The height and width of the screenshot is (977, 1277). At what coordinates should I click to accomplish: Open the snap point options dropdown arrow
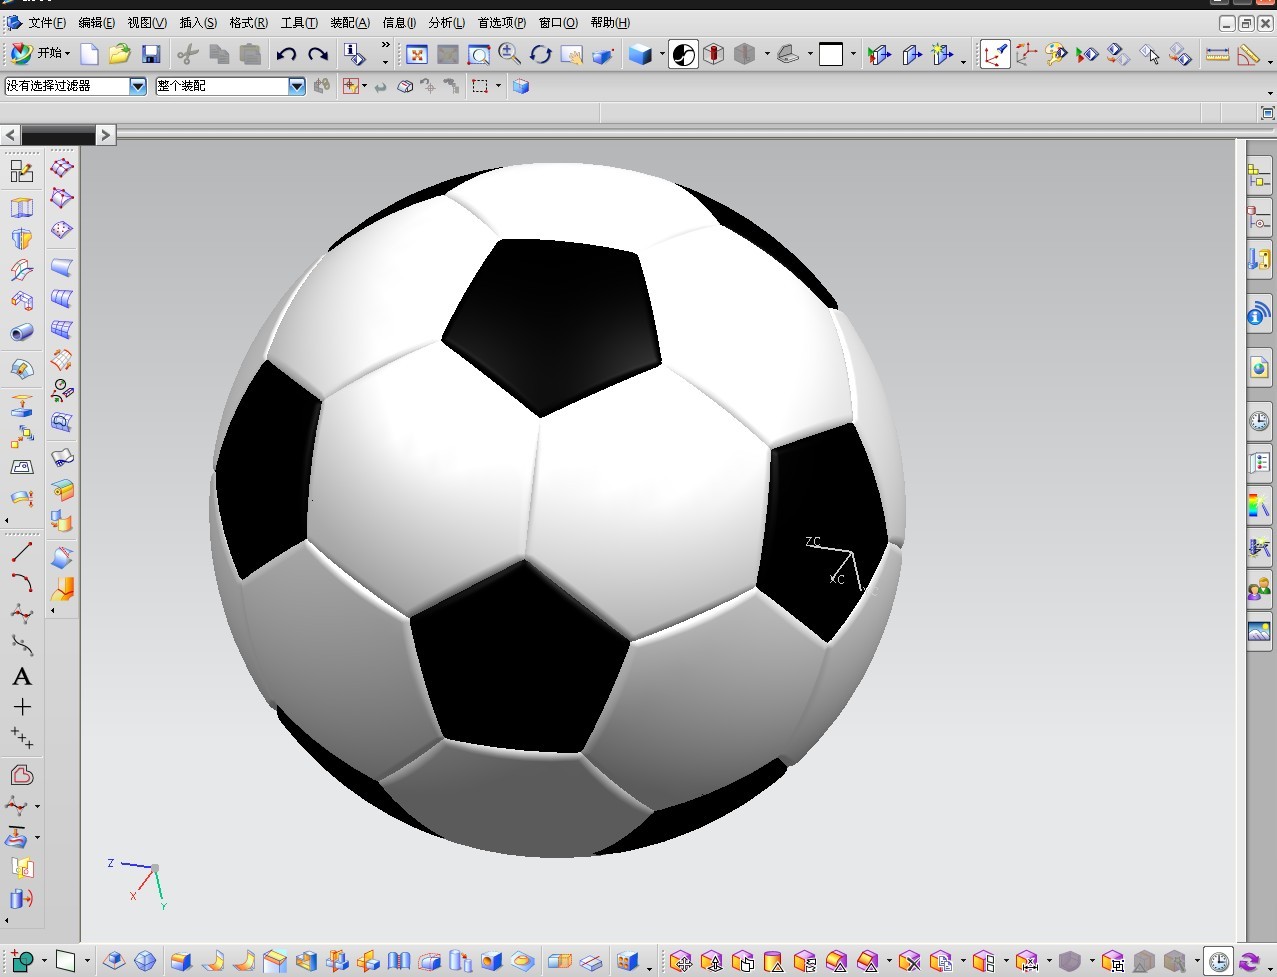(x=364, y=86)
